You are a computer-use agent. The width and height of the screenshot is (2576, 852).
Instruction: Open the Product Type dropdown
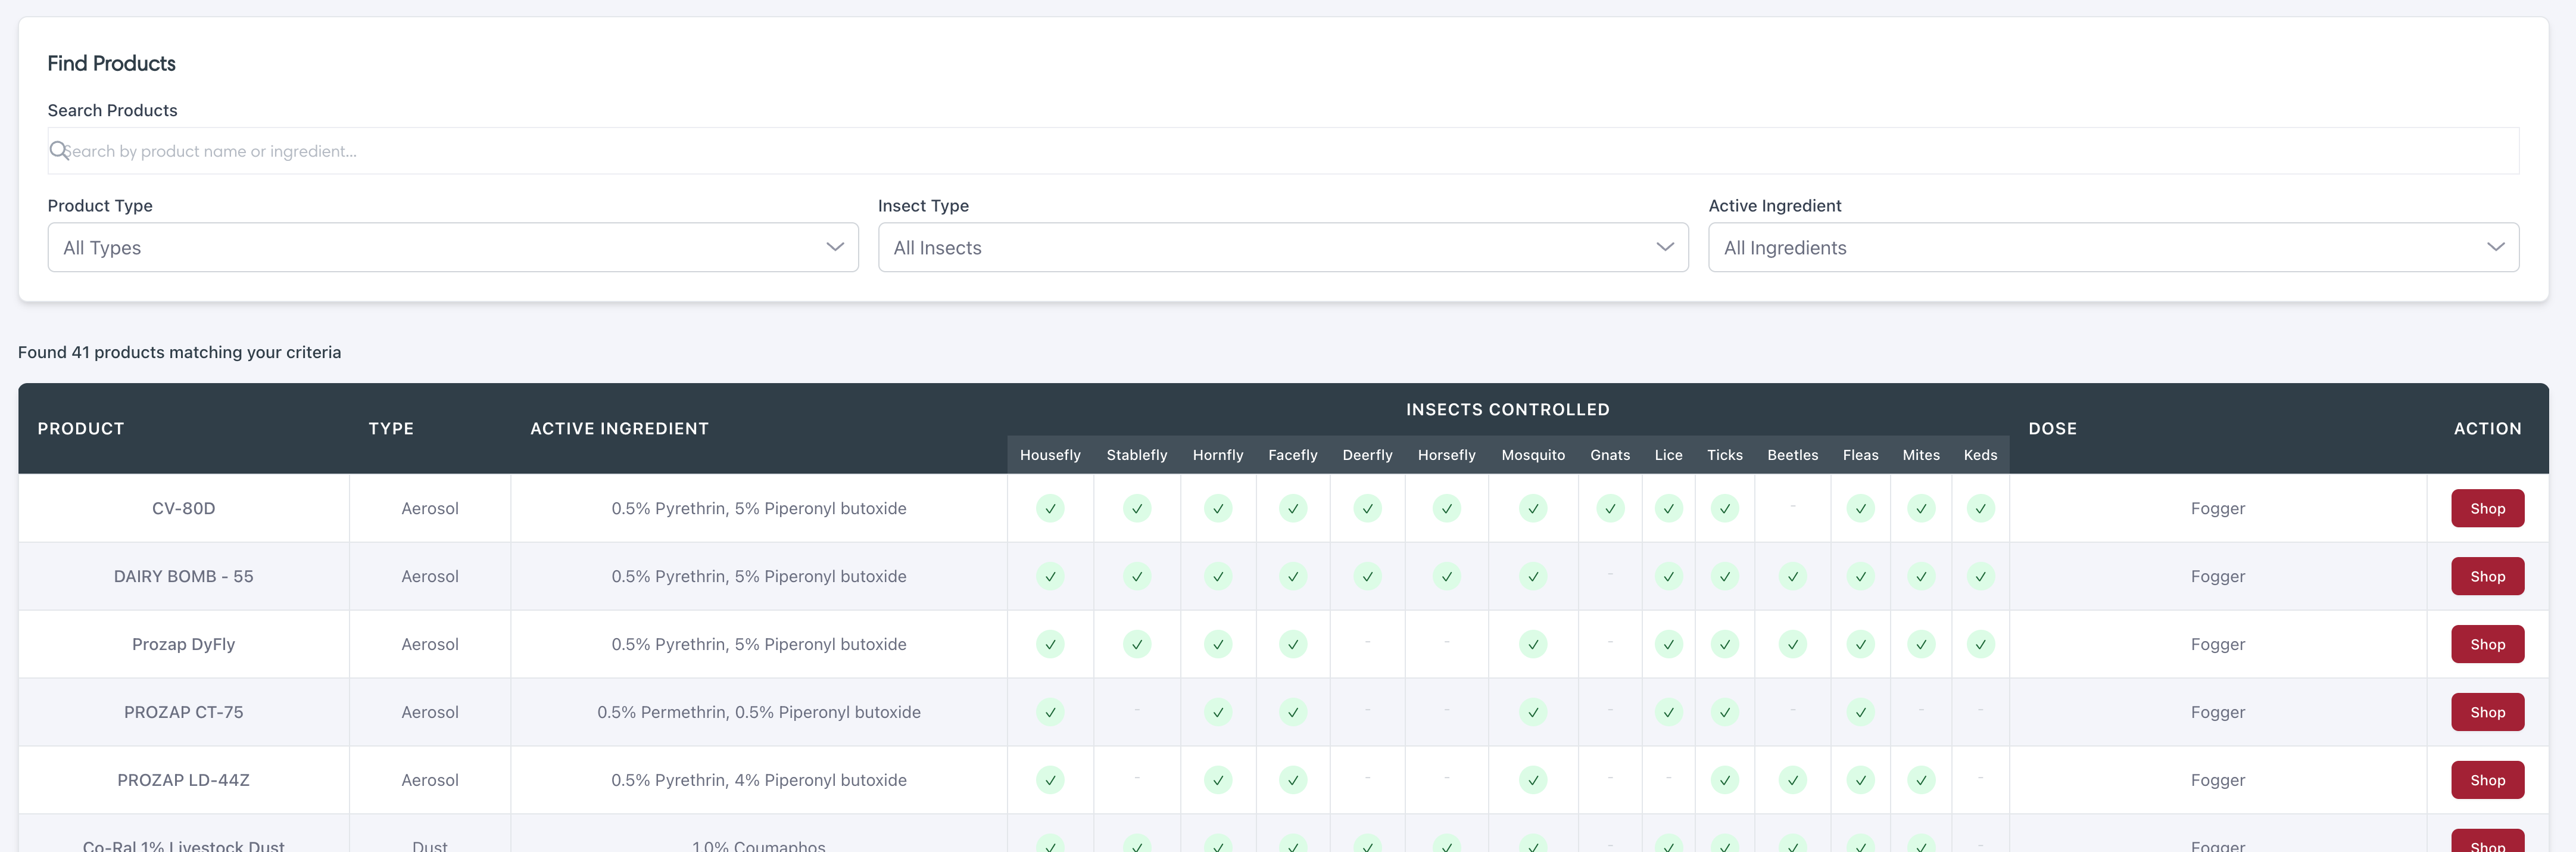pyautogui.click(x=452, y=247)
